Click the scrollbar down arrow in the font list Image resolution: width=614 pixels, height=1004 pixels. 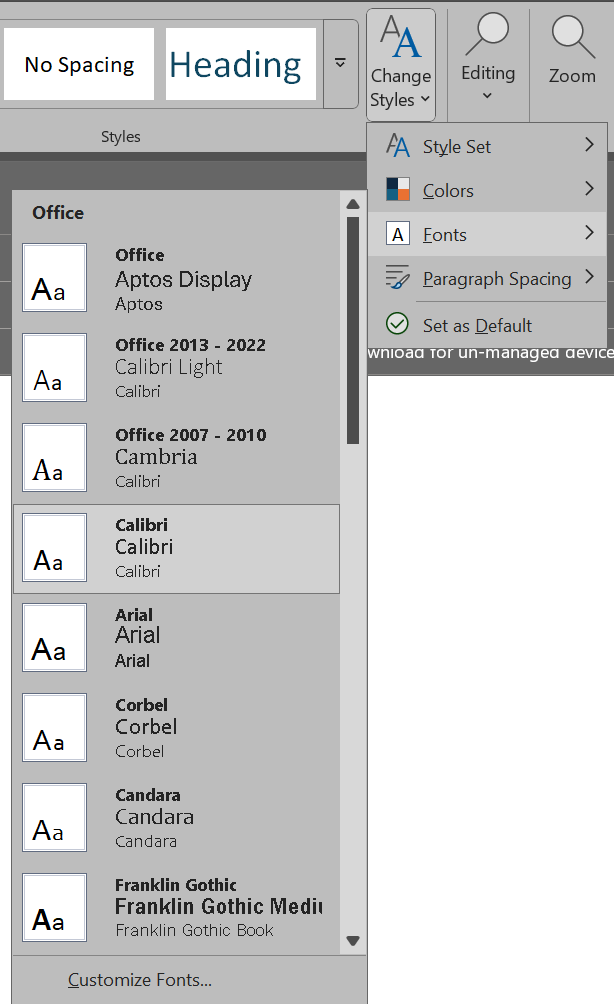[352, 941]
